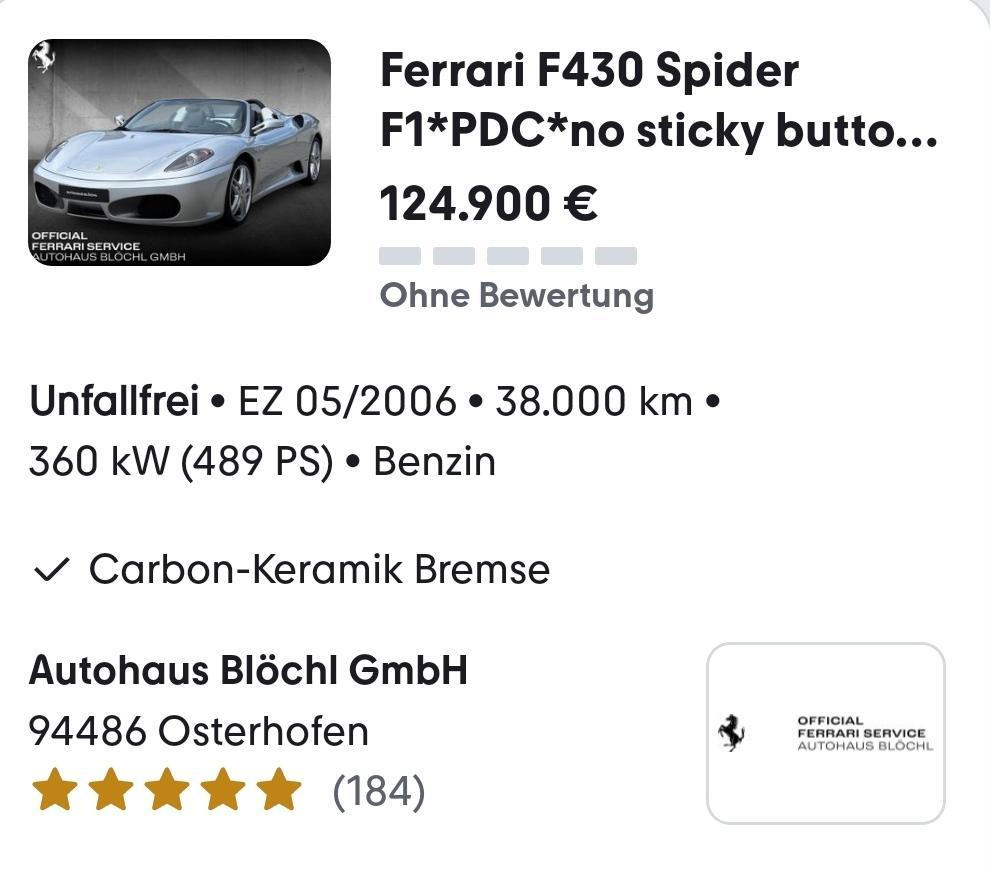Click the third gold dealer rating star
Image resolution: width=990 pixels, height=869 pixels.
coord(166,790)
